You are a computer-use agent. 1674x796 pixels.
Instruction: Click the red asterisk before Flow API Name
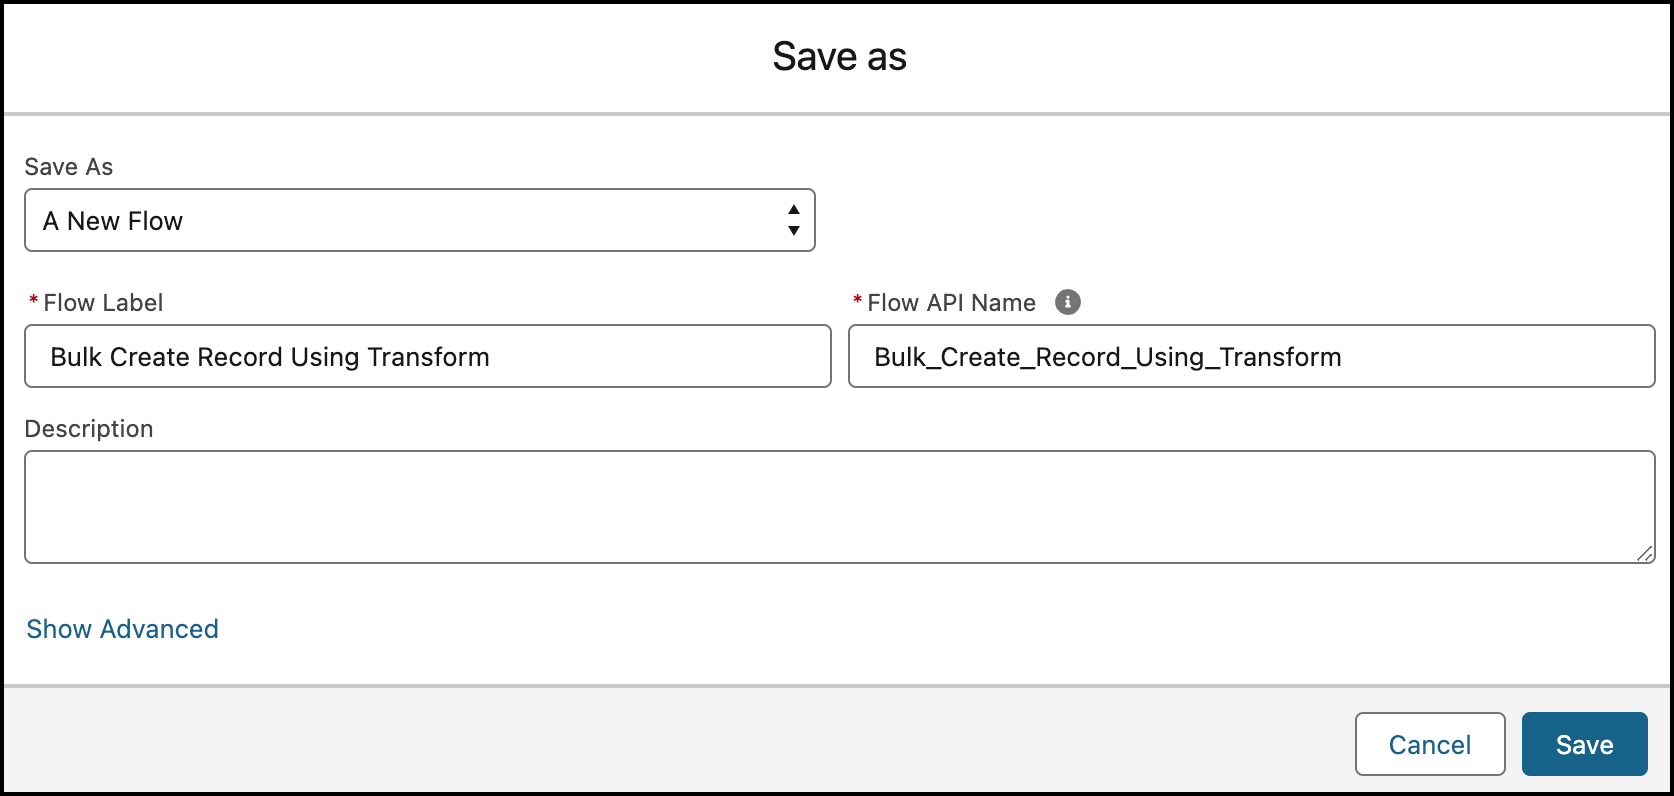coord(857,301)
